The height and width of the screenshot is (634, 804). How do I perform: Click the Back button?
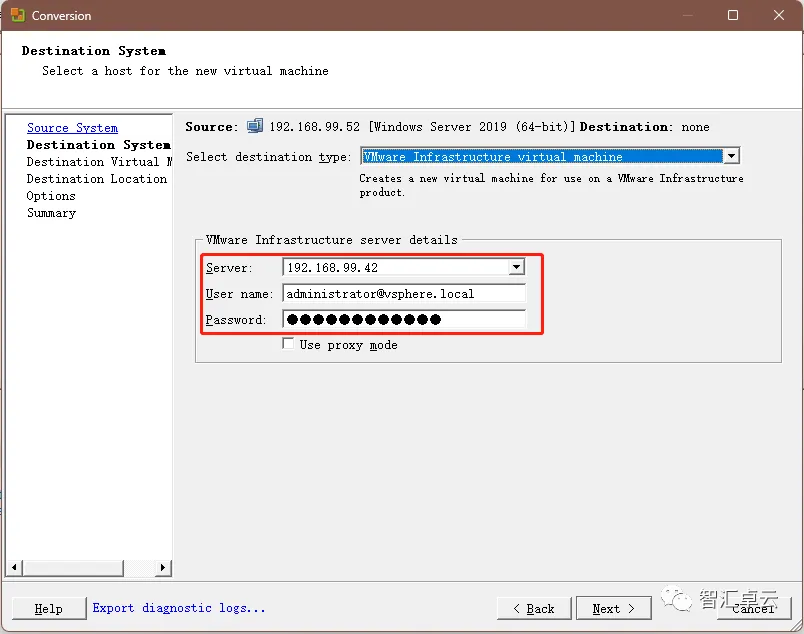[x=534, y=608]
